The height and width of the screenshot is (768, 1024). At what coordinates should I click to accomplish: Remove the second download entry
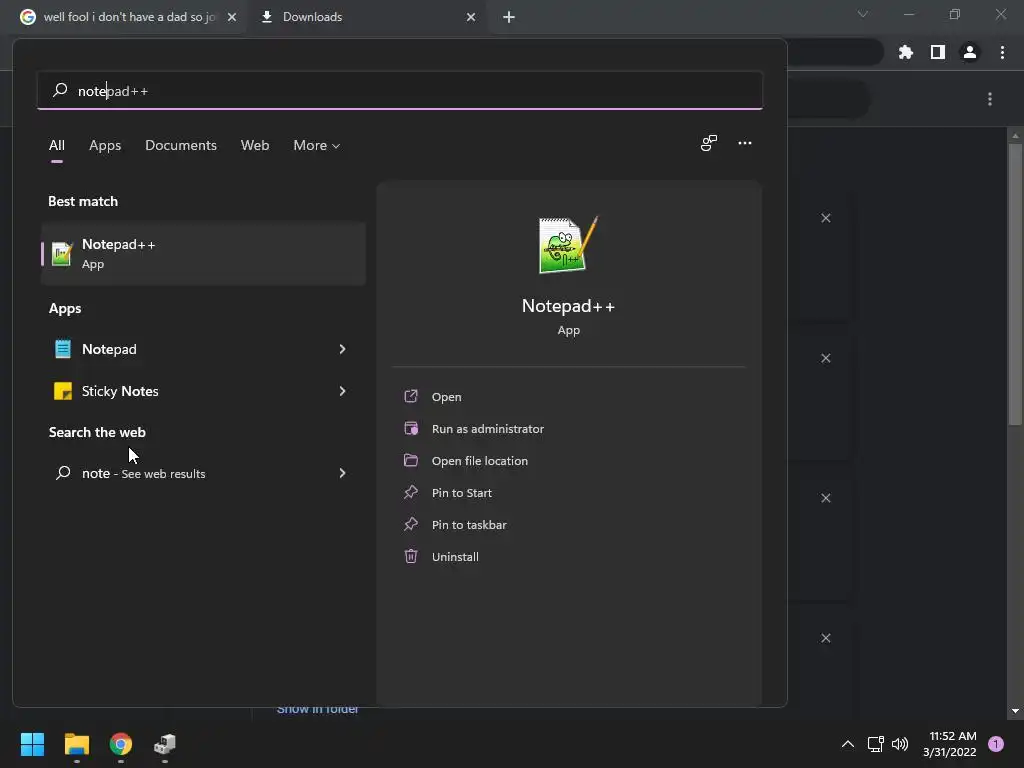(825, 358)
